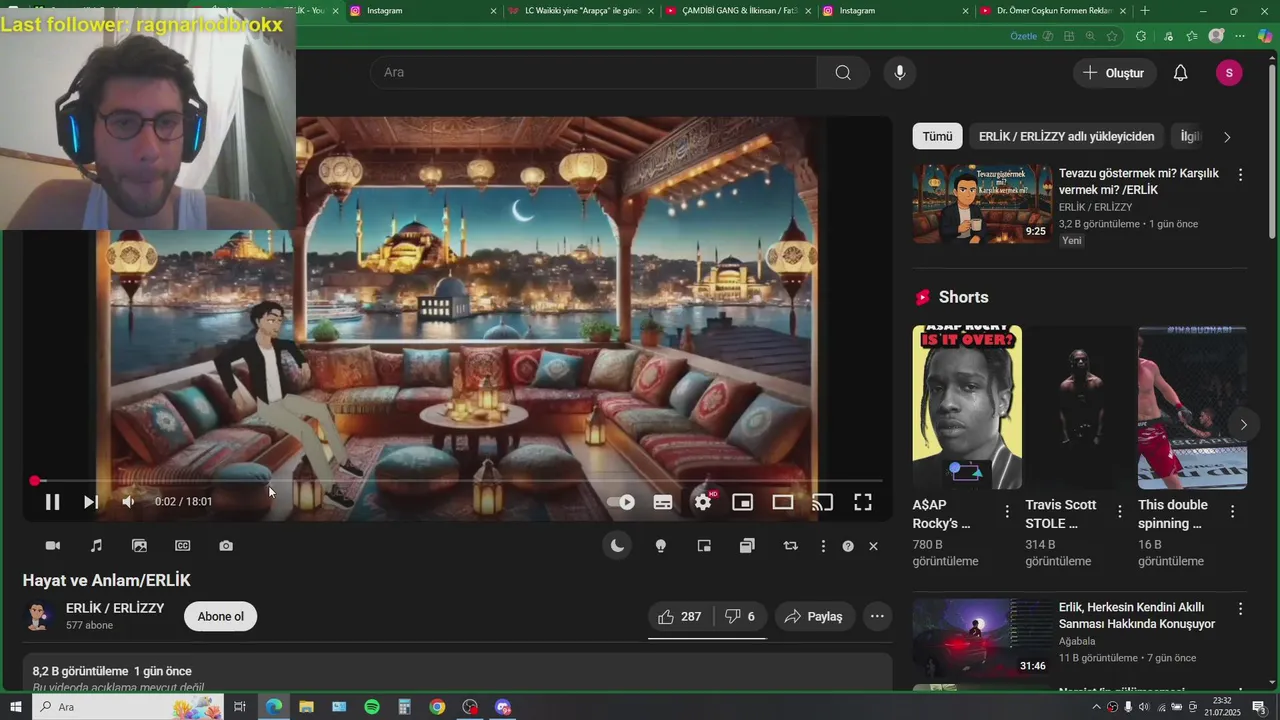
Task: Close the extension toolbar with X
Action: point(873,546)
